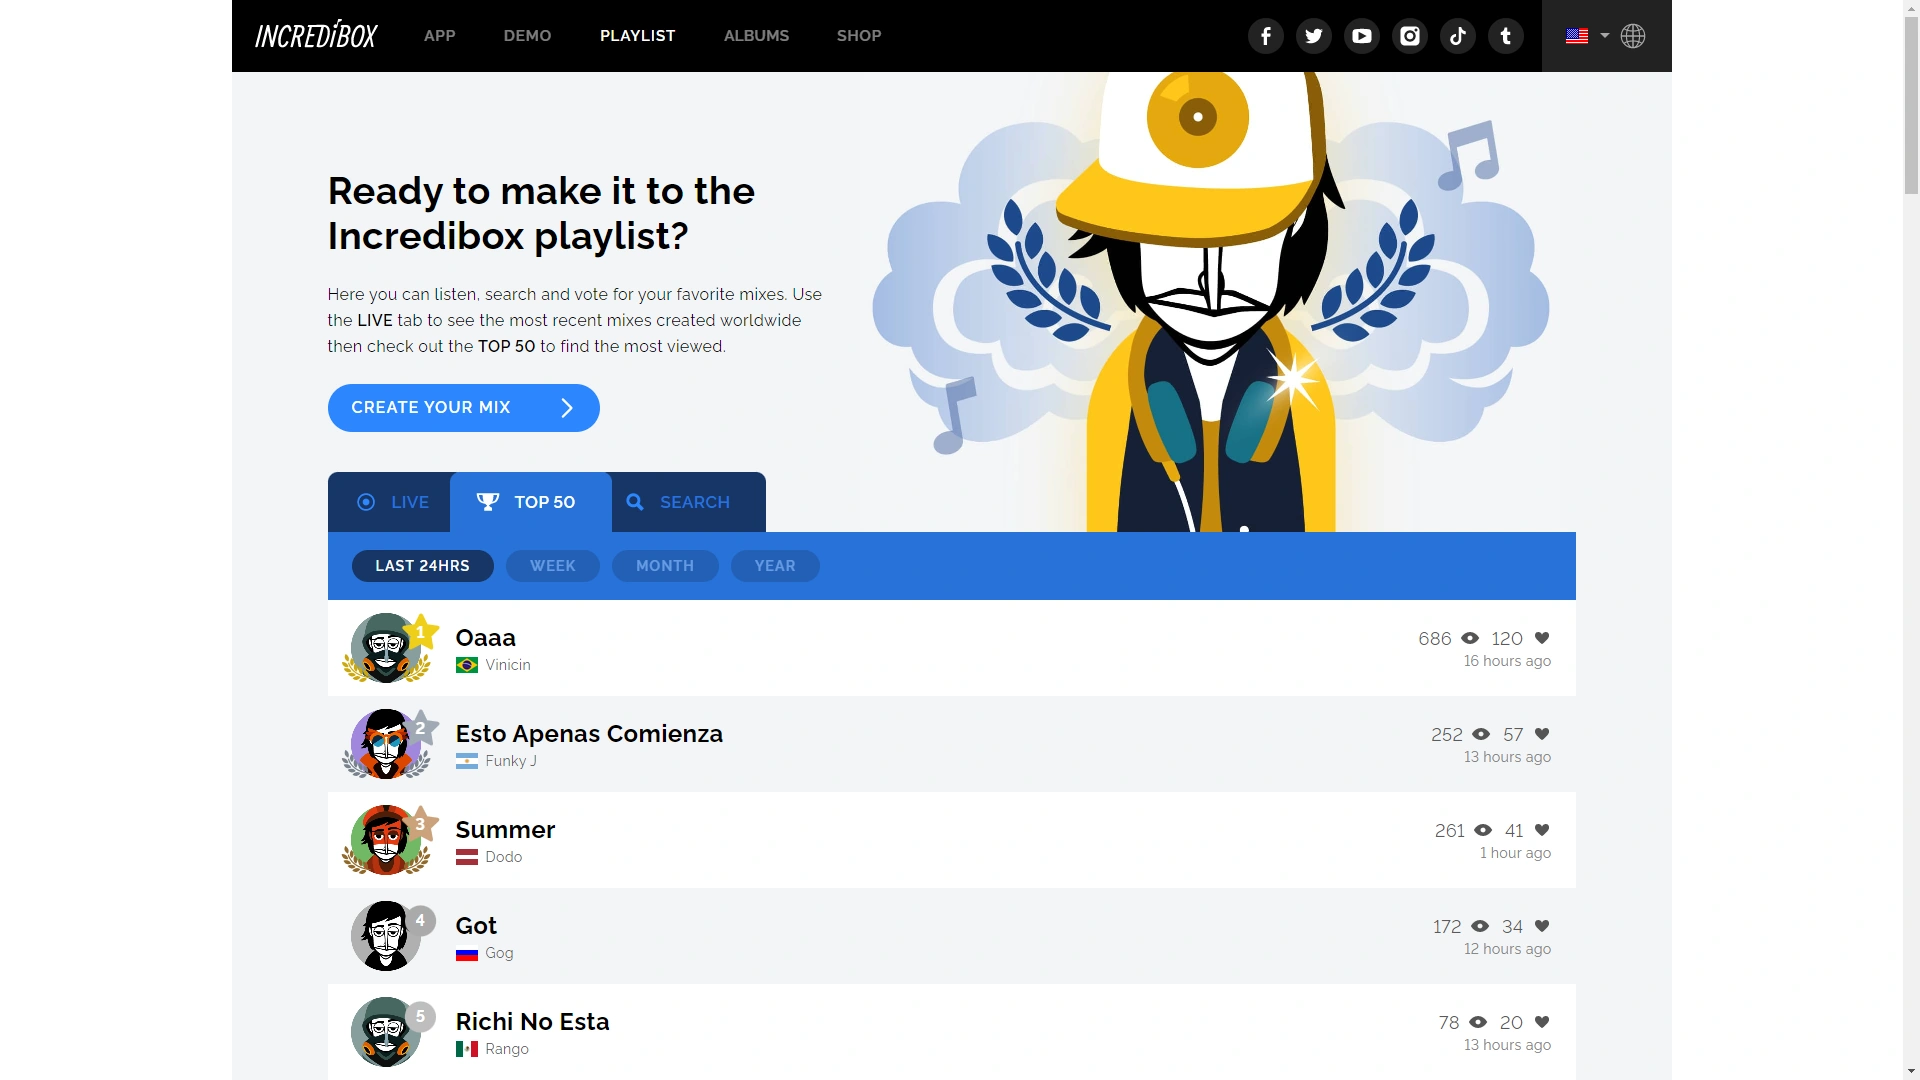Open the Tumblr icon in header
Image resolution: width=1920 pixels, height=1080 pixels.
pos(1505,36)
